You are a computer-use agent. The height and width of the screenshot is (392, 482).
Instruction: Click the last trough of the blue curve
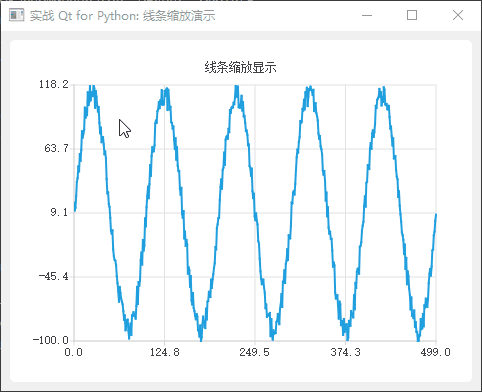[x=418, y=339]
